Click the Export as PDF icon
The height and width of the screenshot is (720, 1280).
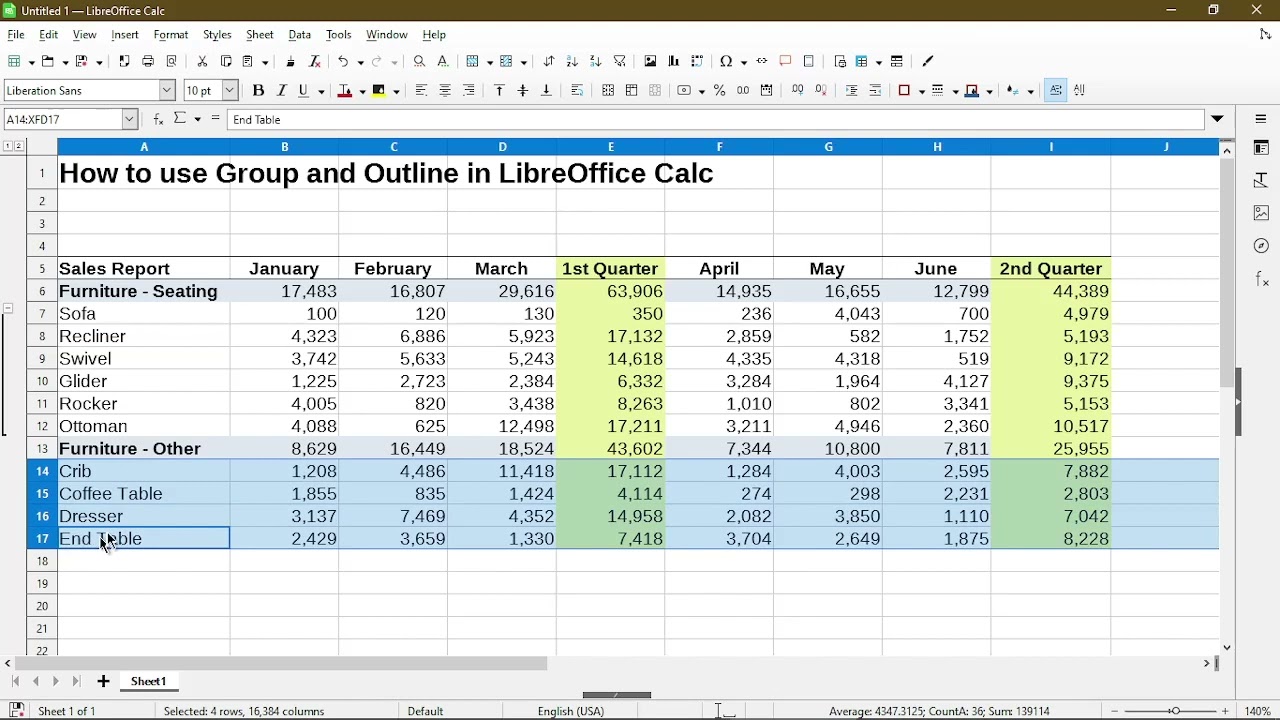click(124, 62)
